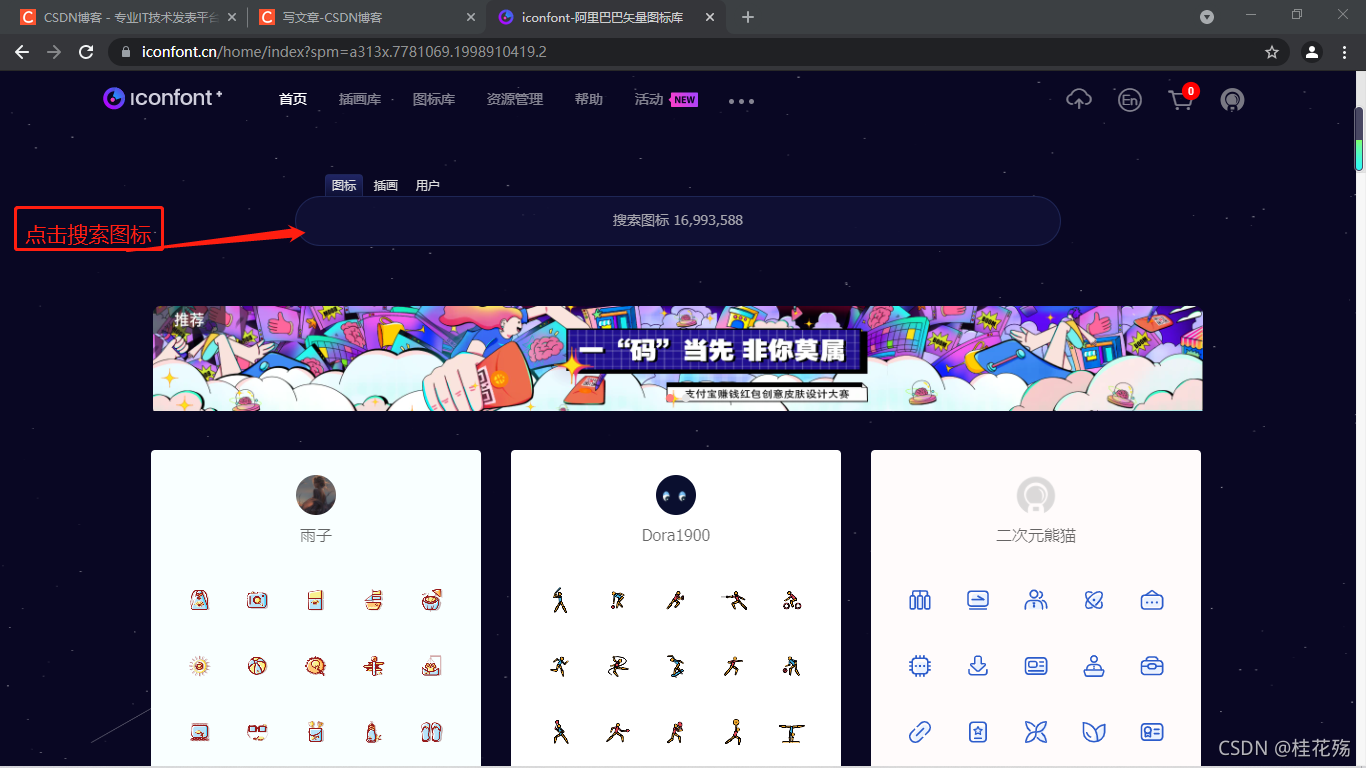The height and width of the screenshot is (768, 1366).
Task: Select the beach ball icon
Action: tap(257, 665)
